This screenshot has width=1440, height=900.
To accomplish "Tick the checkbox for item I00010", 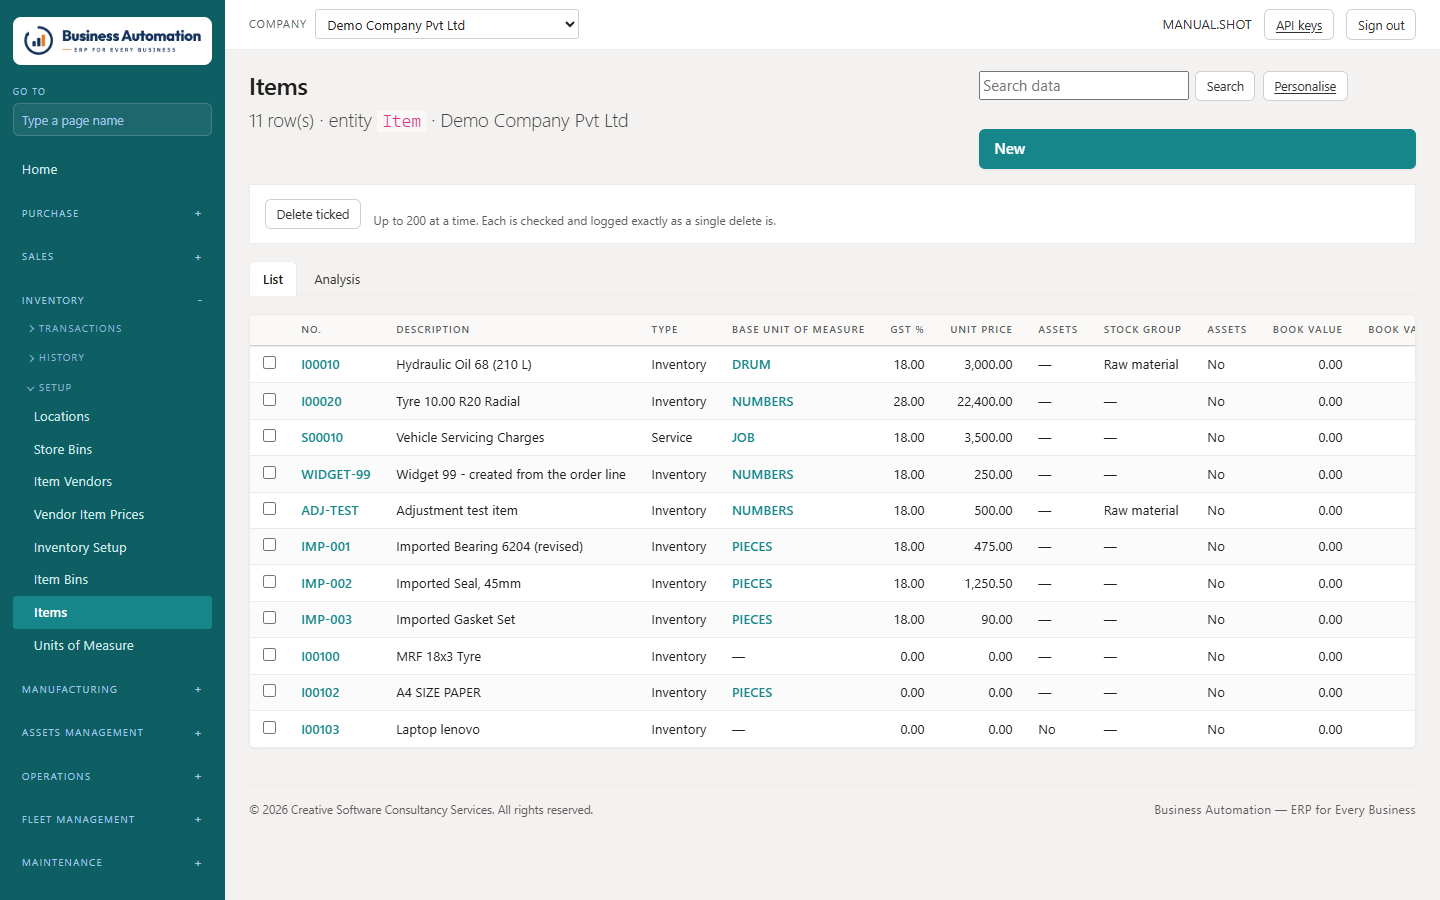I will [269, 363].
